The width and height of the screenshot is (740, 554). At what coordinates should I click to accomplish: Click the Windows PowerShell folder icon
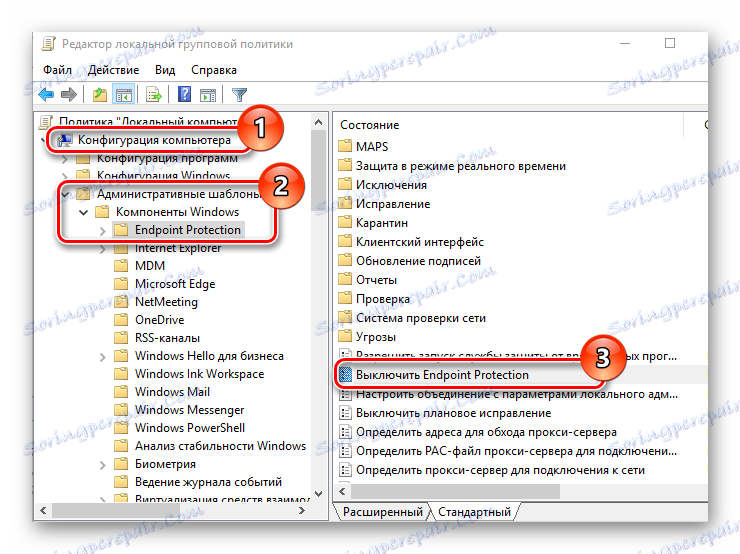pyautogui.click(x=121, y=427)
